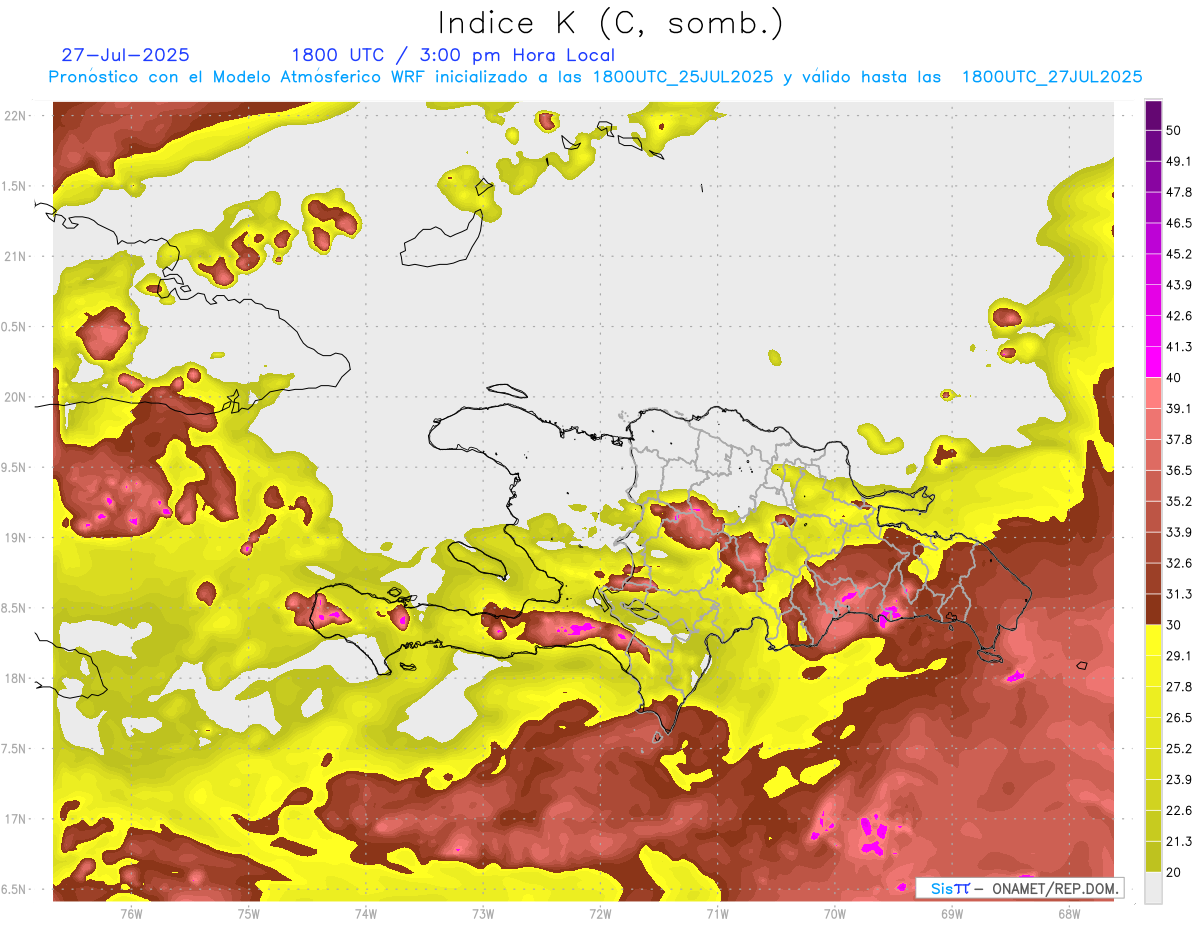Click the '49.1' colorbar value
1200x927 pixels.
[x=1179, y=161]
